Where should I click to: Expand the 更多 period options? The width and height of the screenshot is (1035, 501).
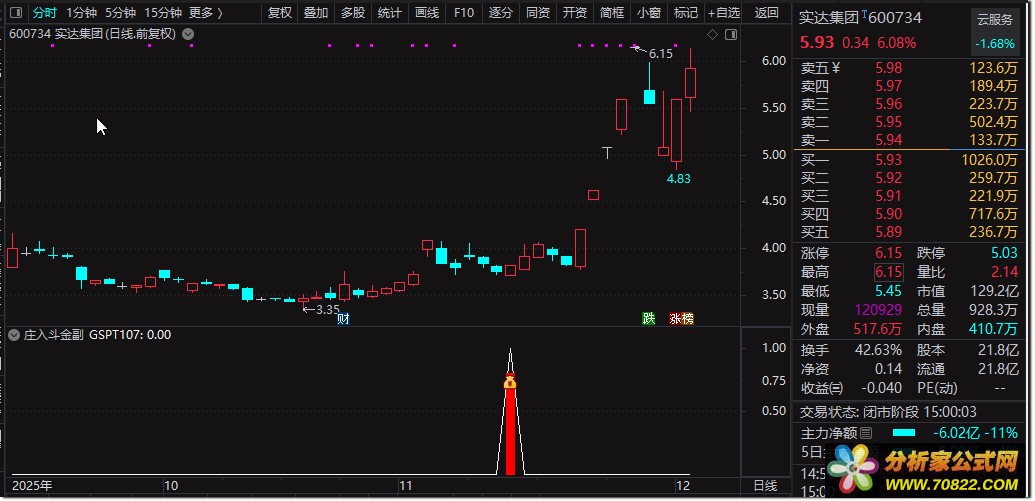(x=205, y=13)
